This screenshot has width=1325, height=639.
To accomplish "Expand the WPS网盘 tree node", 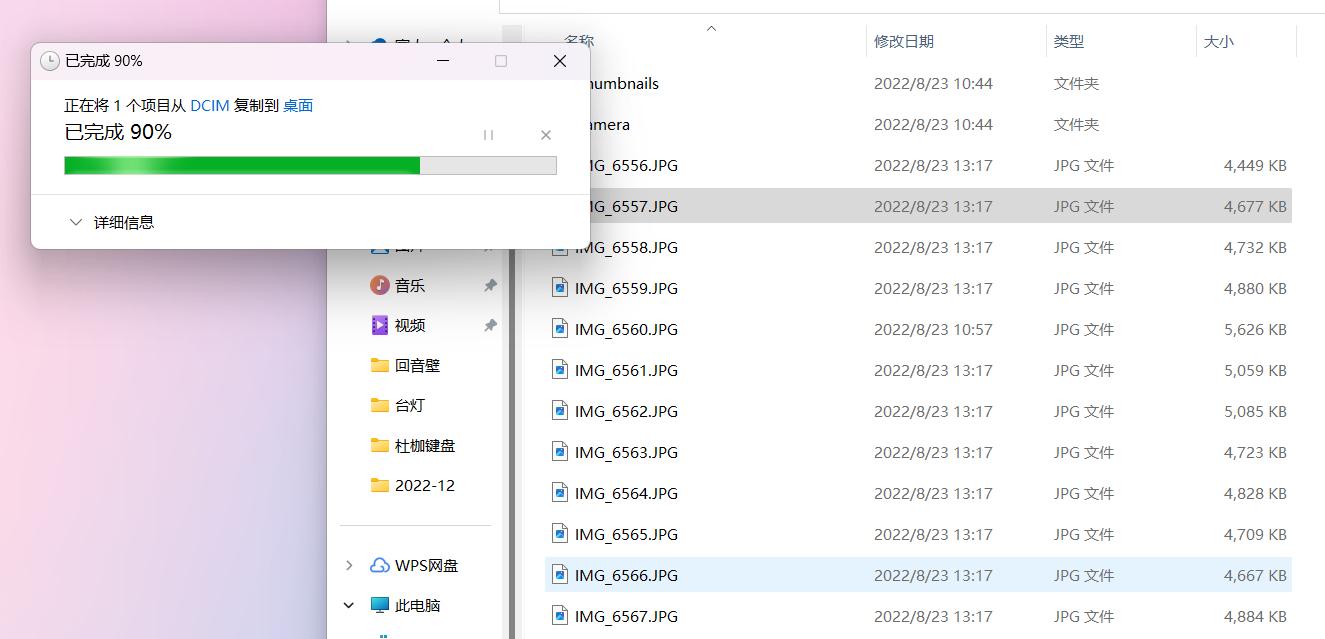I will (x=349, y=565).
